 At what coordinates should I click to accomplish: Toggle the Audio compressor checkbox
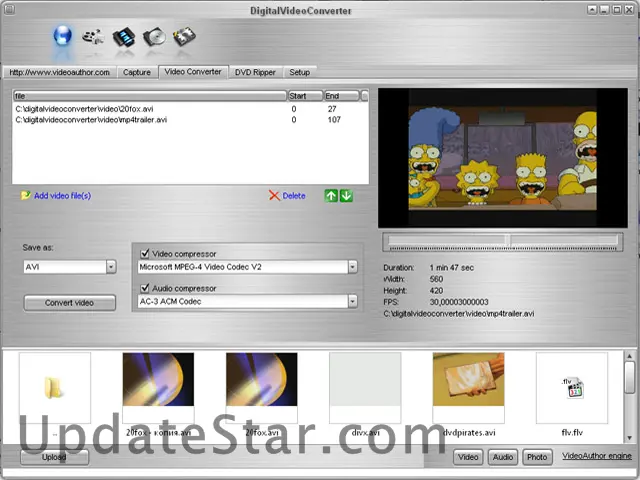(x=144, y=288)
